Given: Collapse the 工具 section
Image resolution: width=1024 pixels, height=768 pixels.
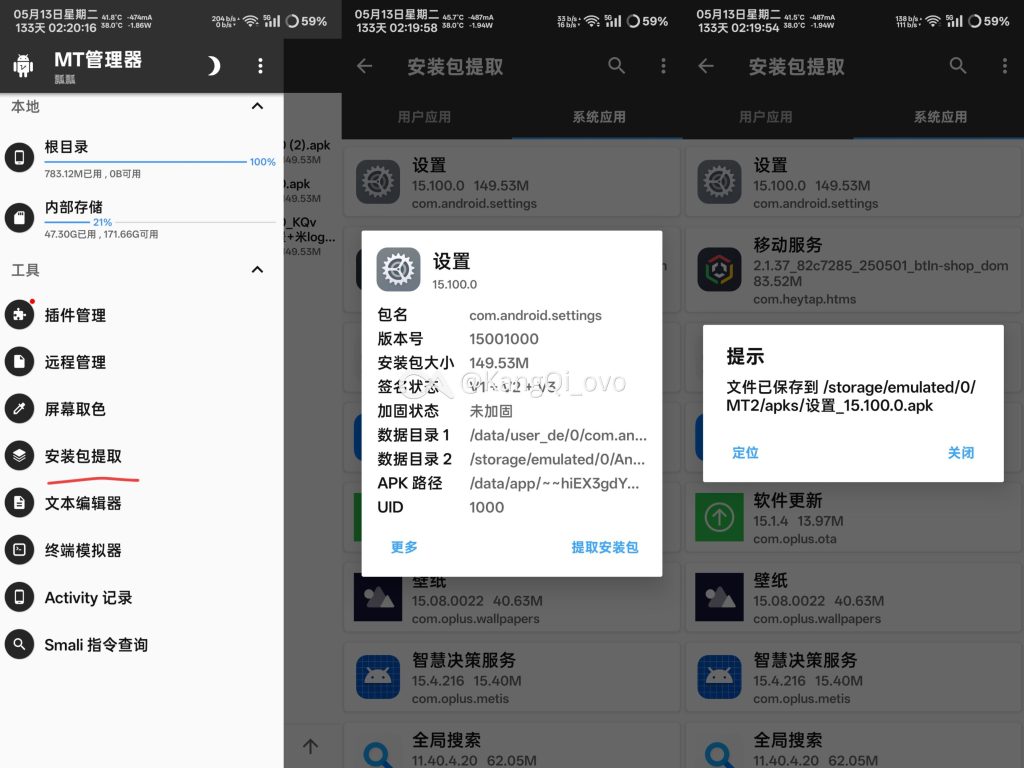Looking at the screenshot, I should pyautogui.click(x=257, y=270).
